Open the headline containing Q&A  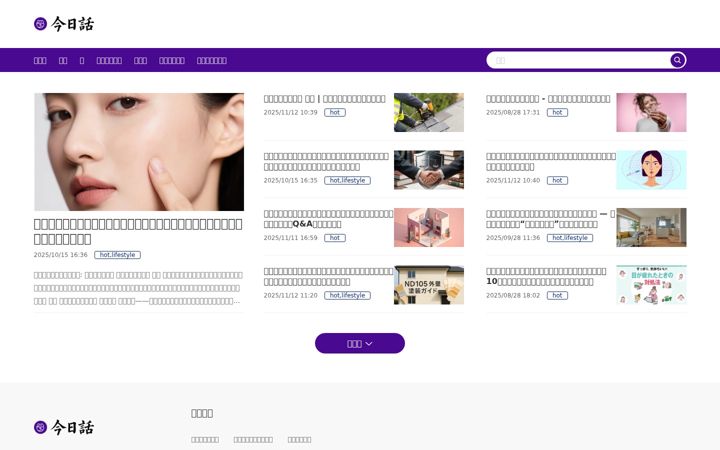click(x=328, y=219)
